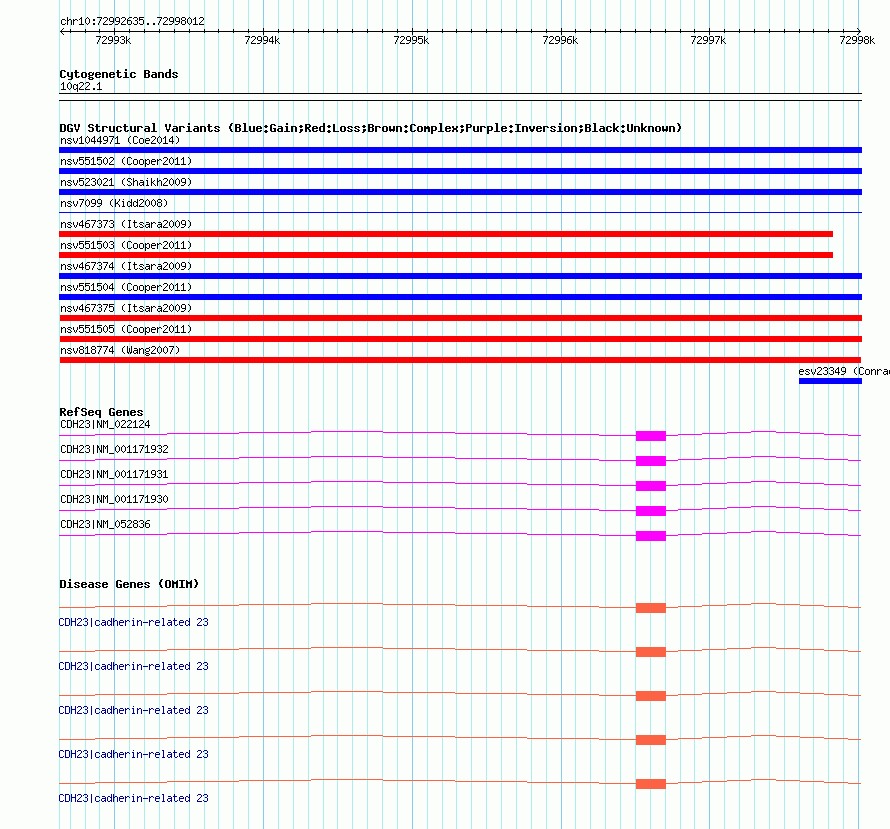Select the magenta exon of CDH23|NM_001171930
The height and width of the screenshot is (829, 890).
tap(650, 511)
